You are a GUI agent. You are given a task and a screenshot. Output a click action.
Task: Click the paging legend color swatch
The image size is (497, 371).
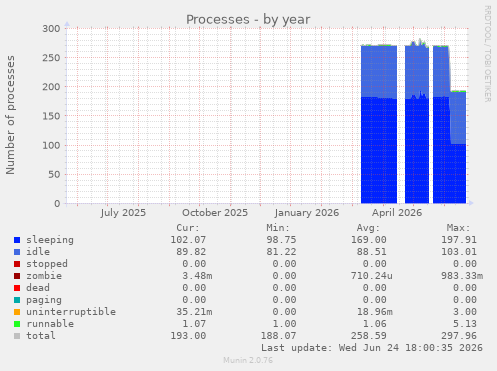point(17,300)
